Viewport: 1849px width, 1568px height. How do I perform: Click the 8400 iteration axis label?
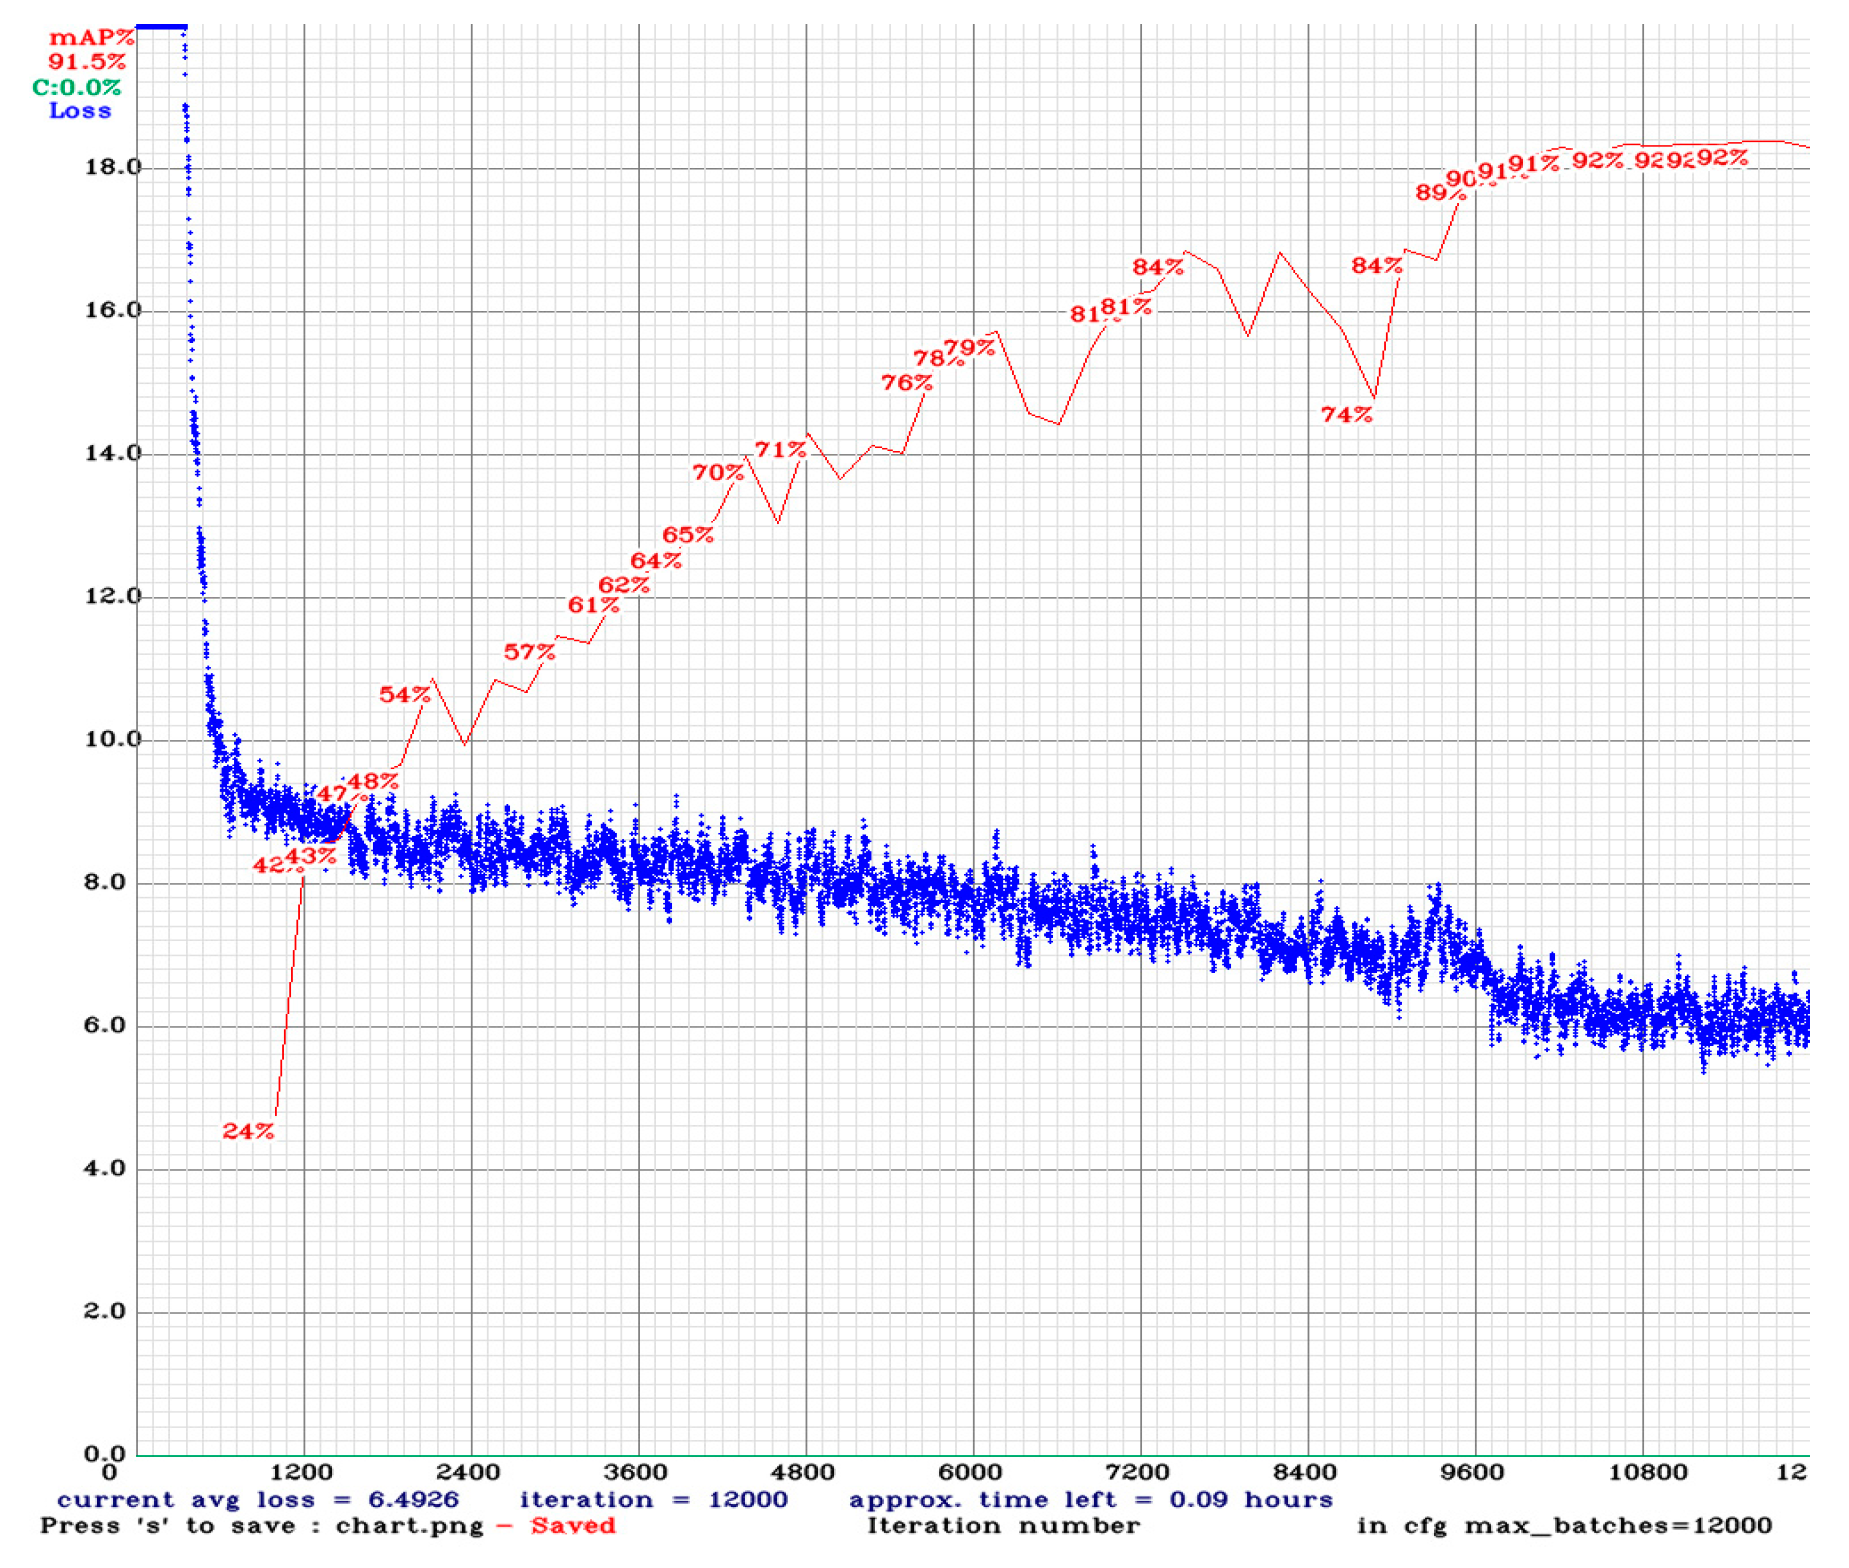(x=1305, y=1472)
